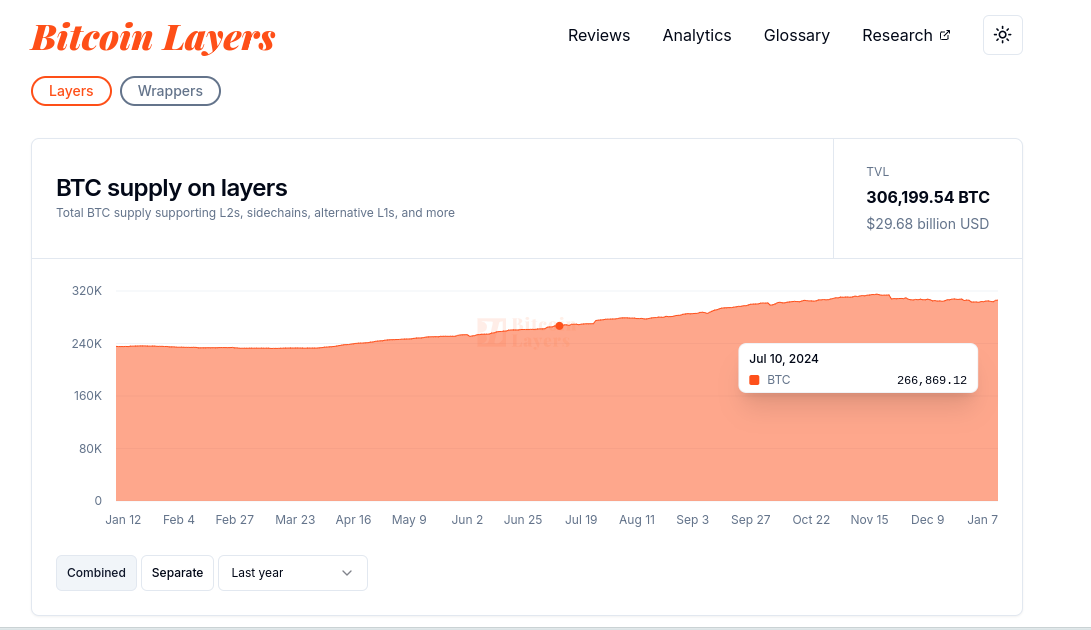Select the Combined view option
This screenshot has width=1091, height=630.
[x=96, y=572]
